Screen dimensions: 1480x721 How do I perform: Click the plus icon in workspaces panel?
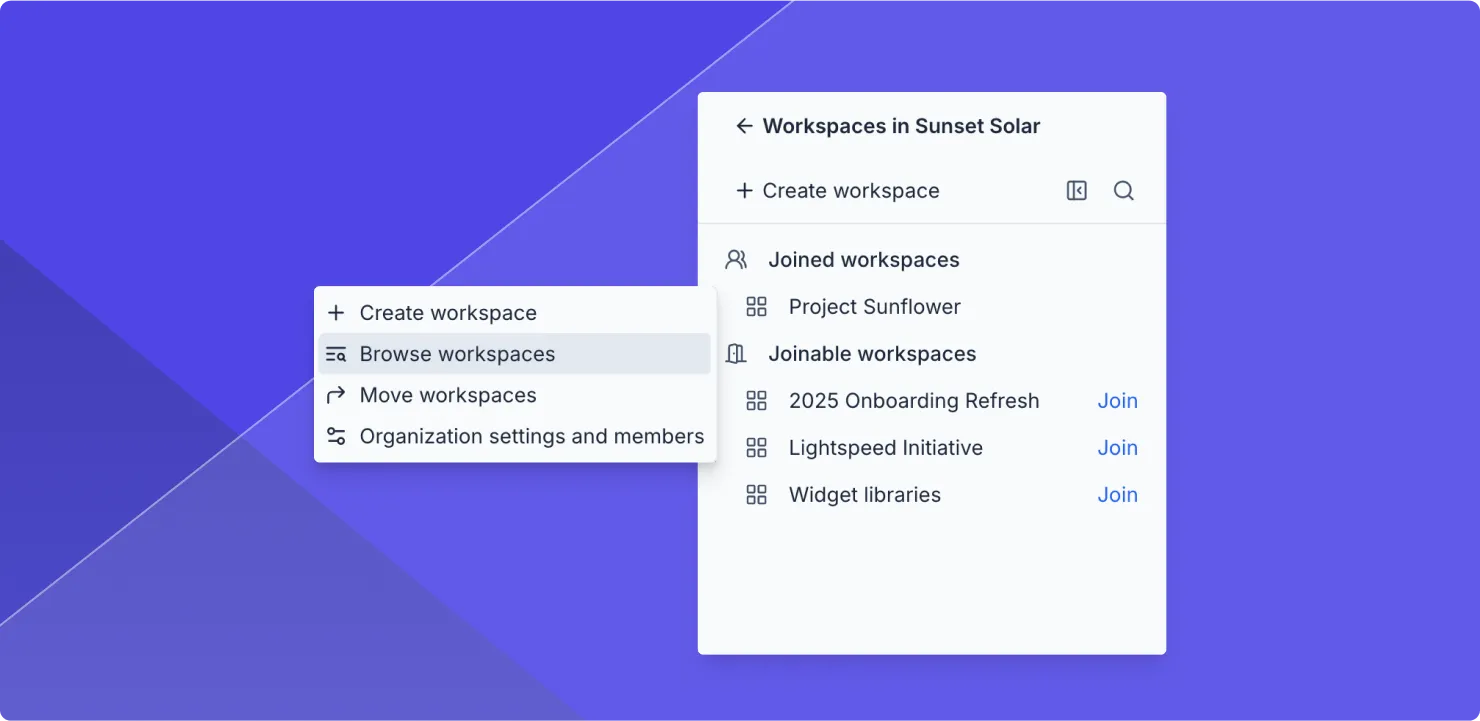click(744, 191)
